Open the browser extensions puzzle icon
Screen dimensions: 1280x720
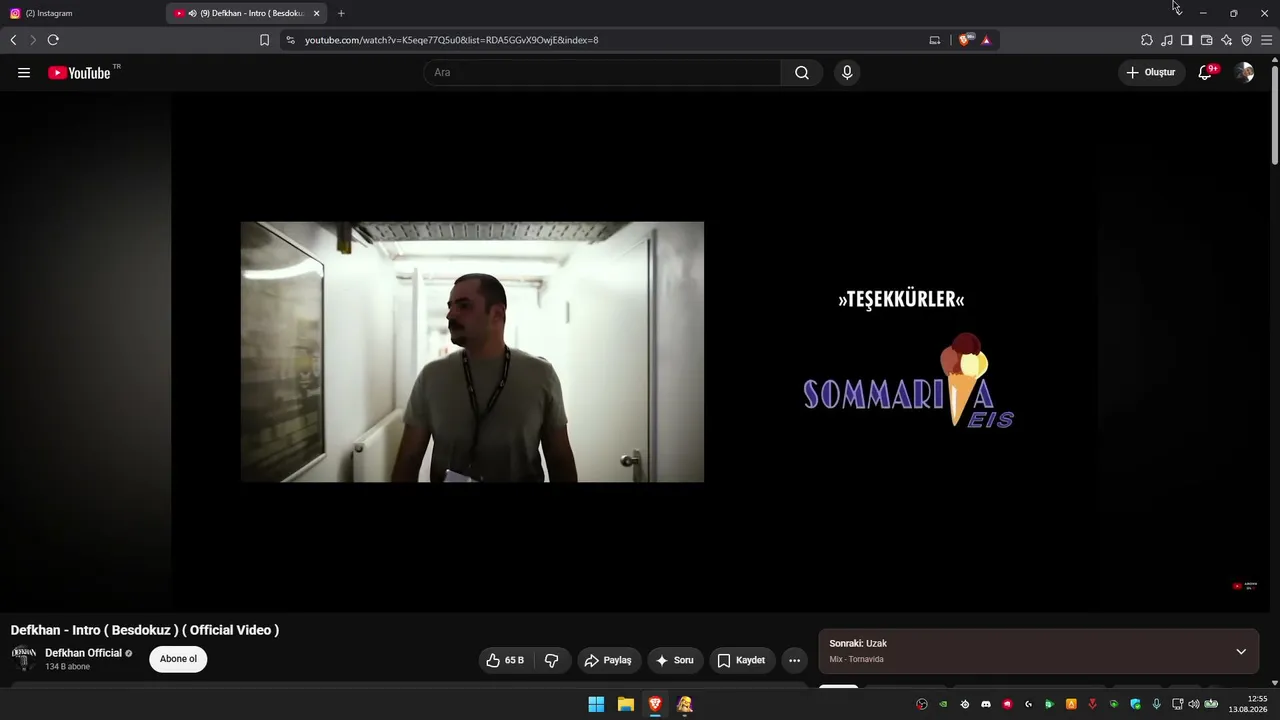1147,40
